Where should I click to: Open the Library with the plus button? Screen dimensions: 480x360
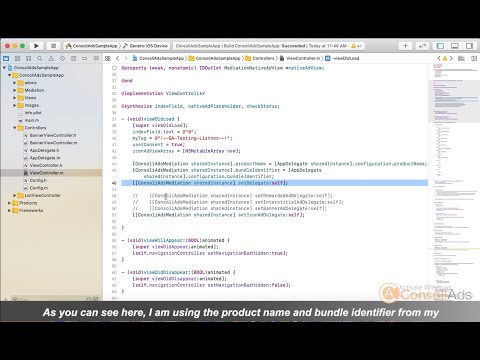click(405, 46)
